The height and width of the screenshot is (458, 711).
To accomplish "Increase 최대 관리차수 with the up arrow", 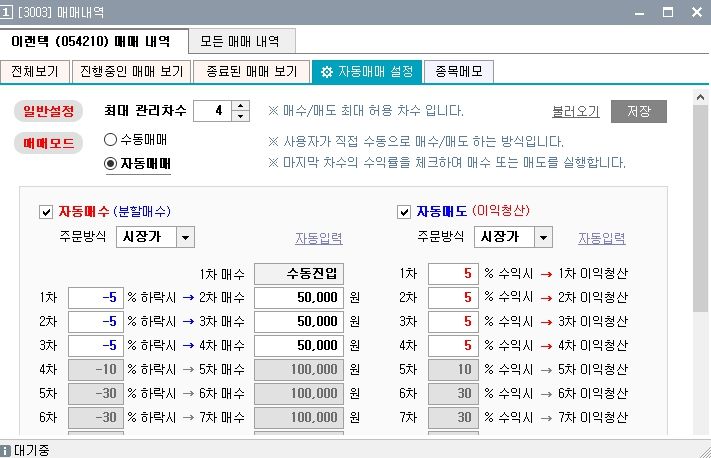I will (x=239, y=106).
